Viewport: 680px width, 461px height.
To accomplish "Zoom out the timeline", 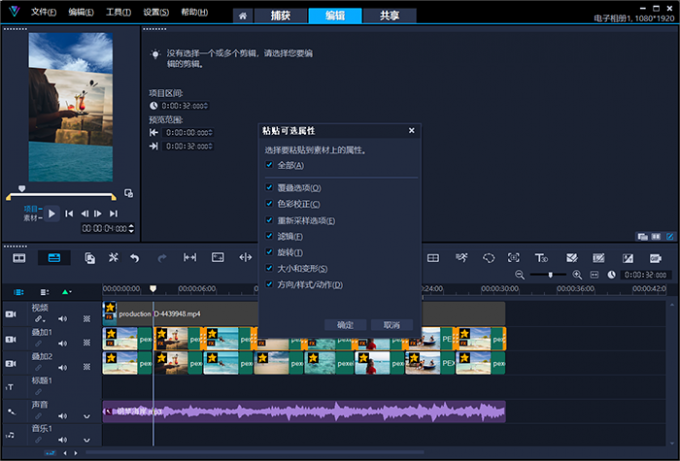I will (520, 275).
